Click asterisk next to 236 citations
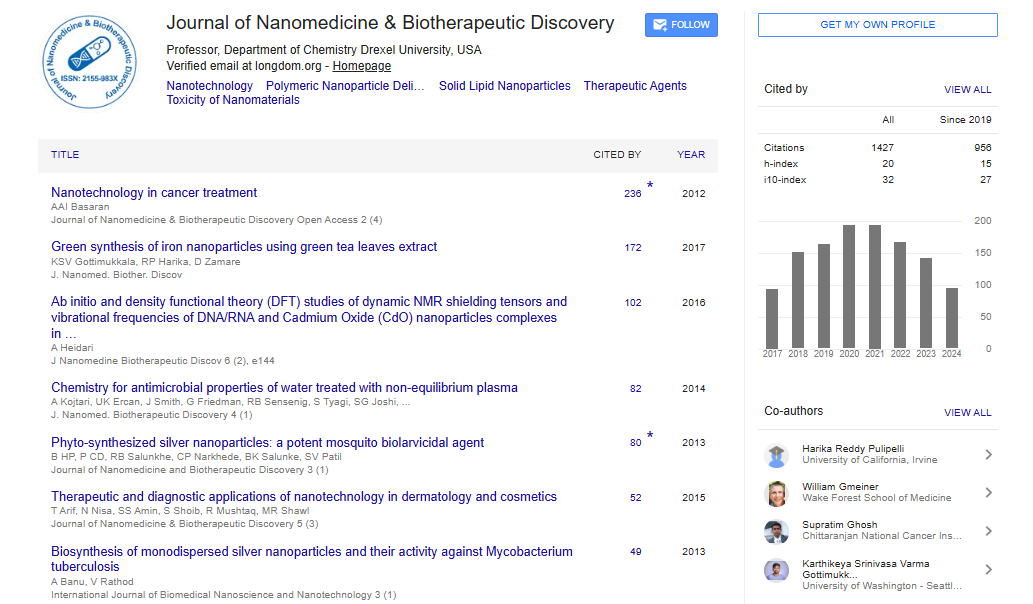Screen dimensions: 1033x604 tap(650, 185)
